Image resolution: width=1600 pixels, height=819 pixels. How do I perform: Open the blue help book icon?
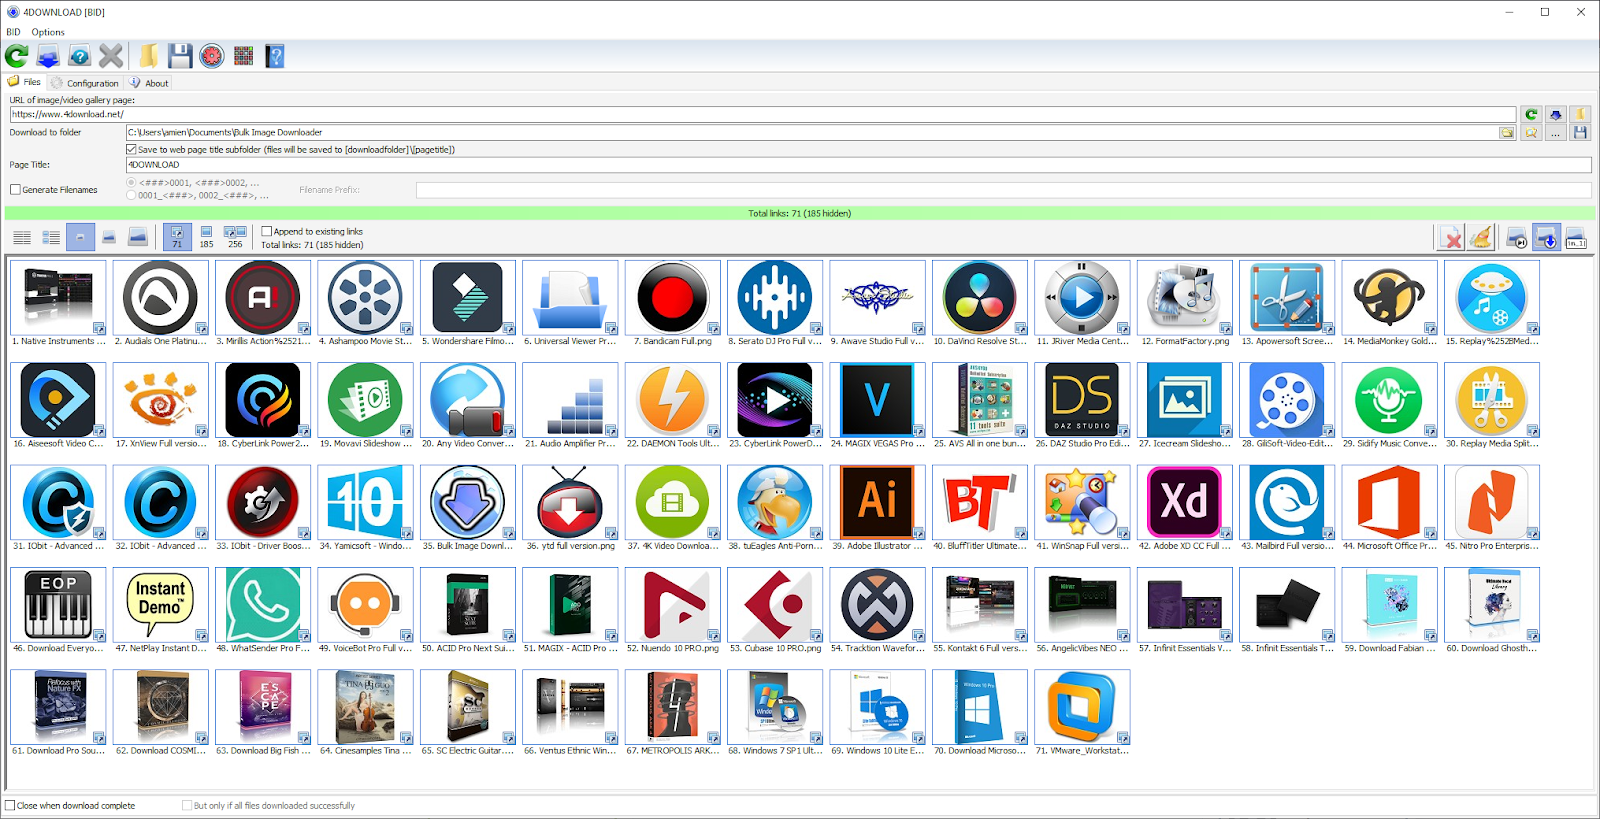(x=275, y=56)
